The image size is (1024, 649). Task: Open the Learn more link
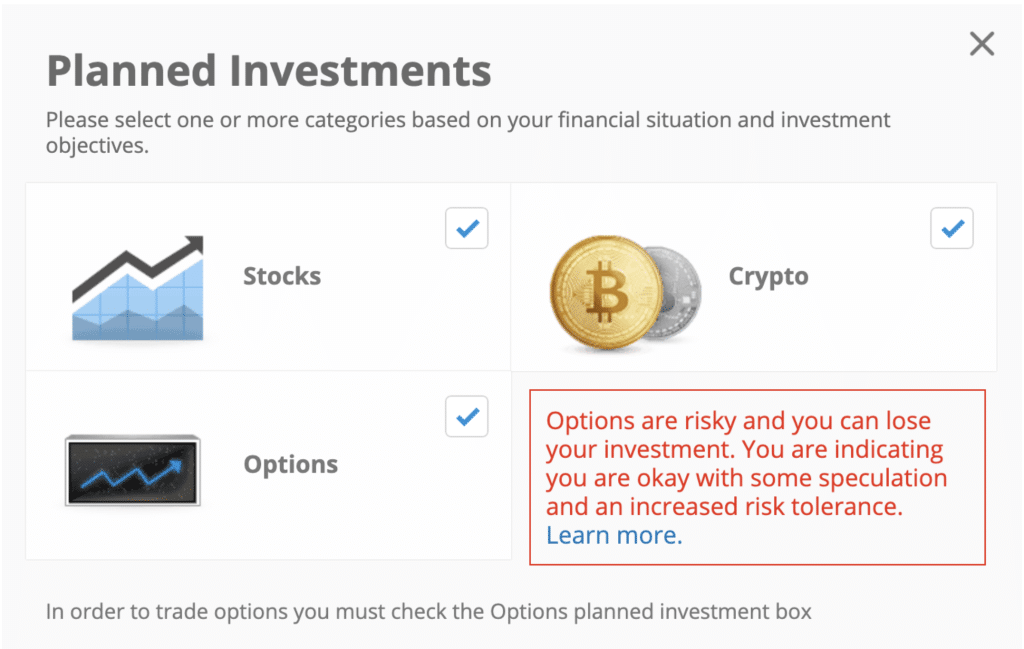[614, 535]
